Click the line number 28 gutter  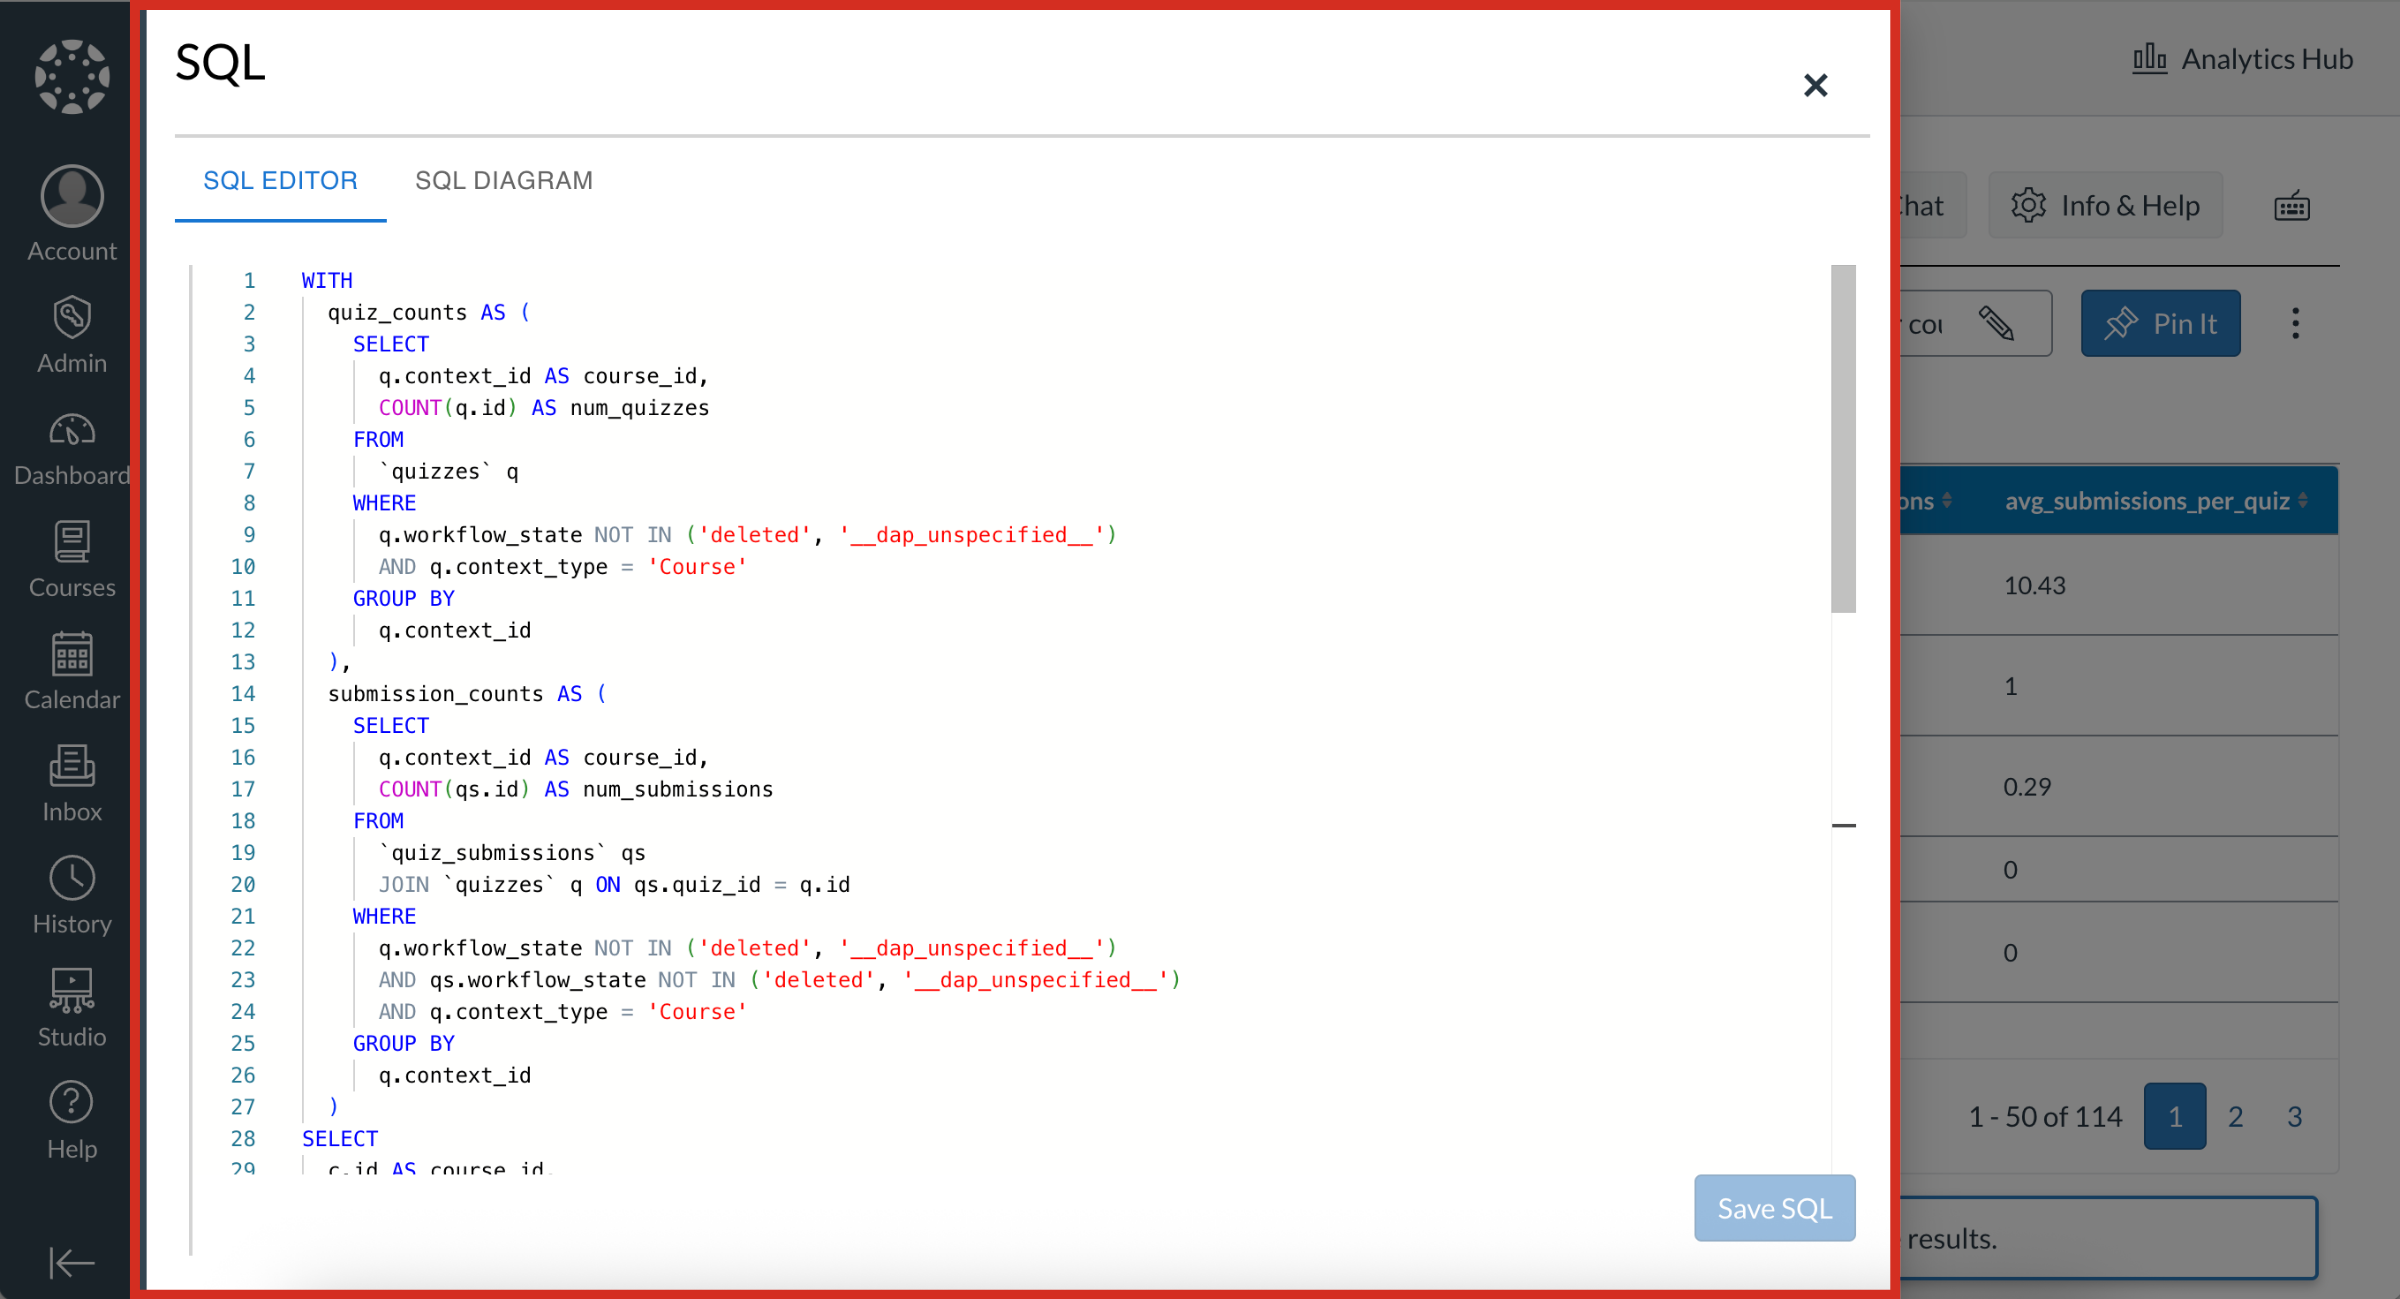243,1138
